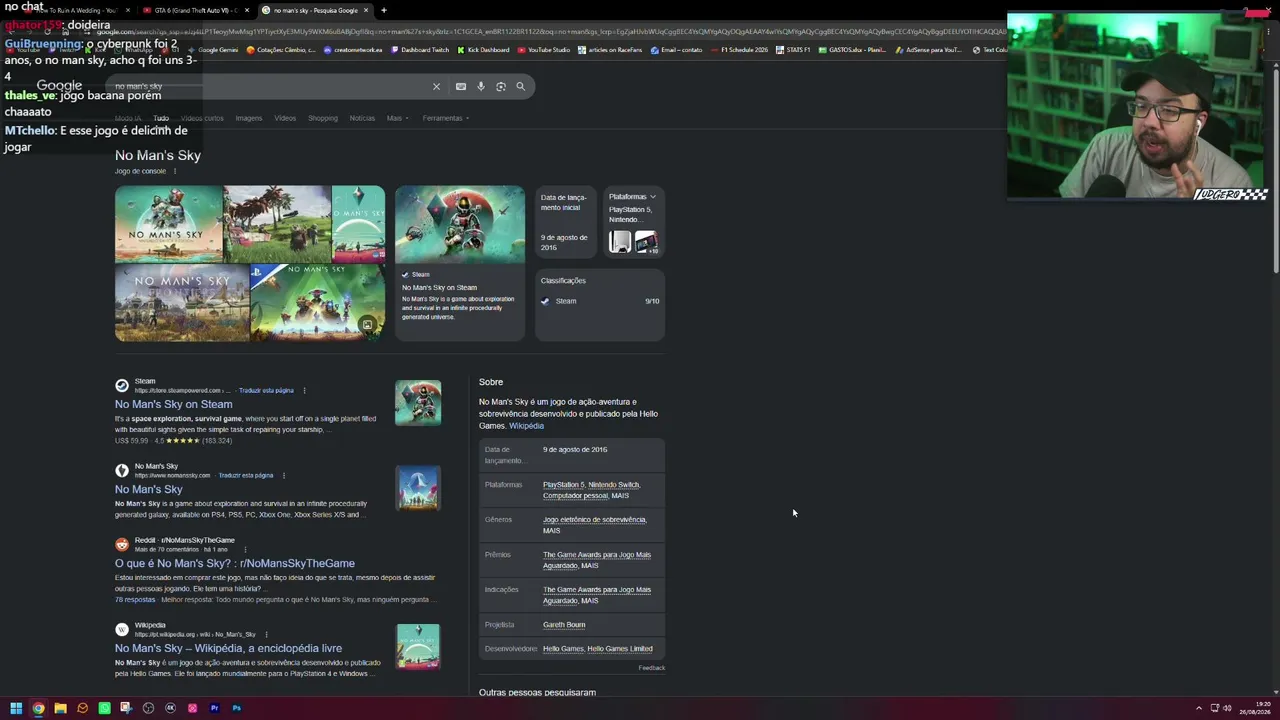
Task: Open the Google Gemini bookmark
Action: [x=214, y=50]
